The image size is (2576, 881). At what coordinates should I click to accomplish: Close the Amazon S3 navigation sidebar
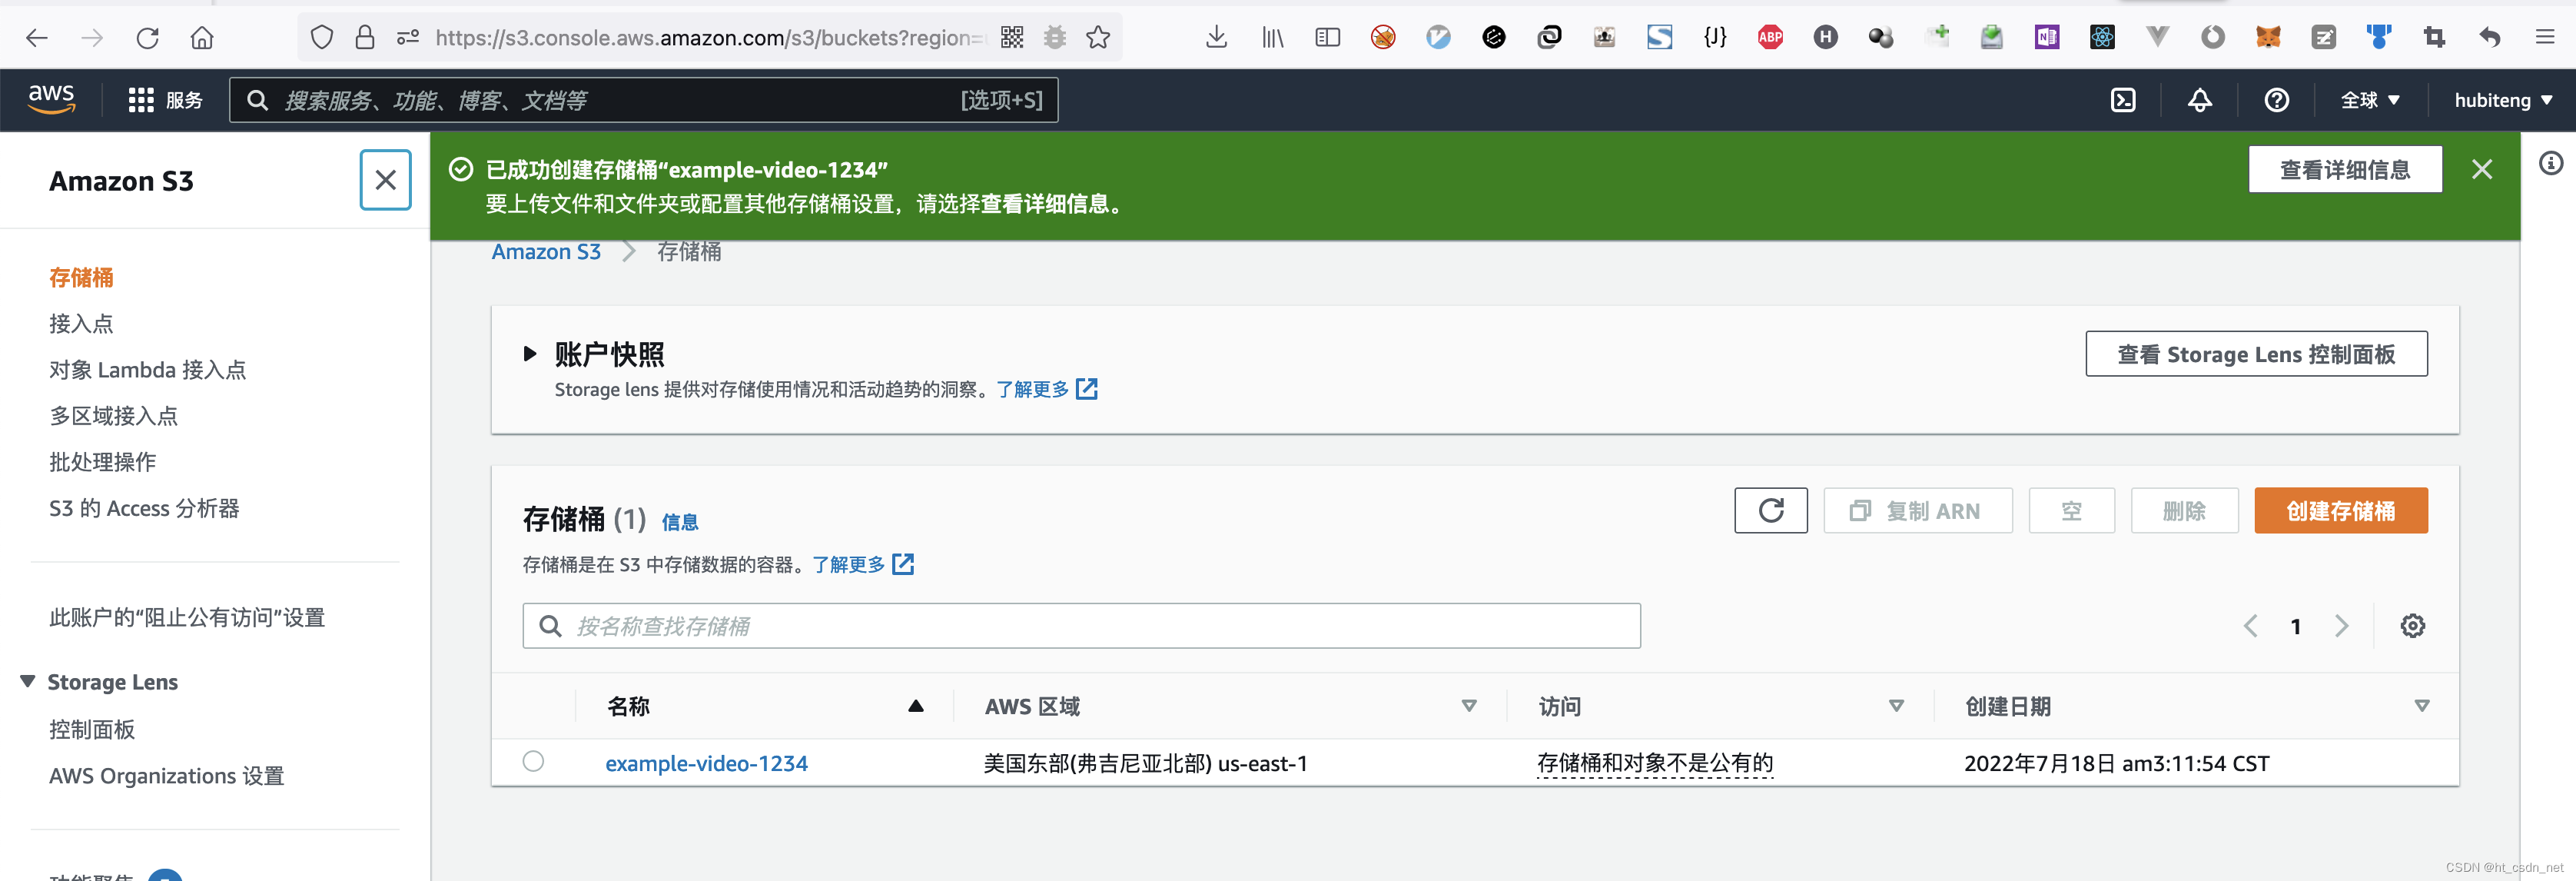(385, 180)
